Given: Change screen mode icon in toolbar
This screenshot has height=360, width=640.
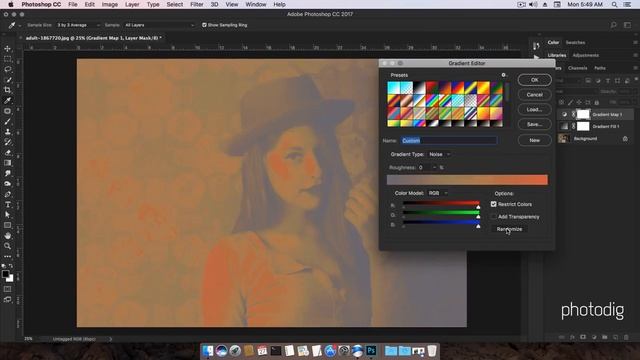Looking at the screenshot, I should click(7, 300).
